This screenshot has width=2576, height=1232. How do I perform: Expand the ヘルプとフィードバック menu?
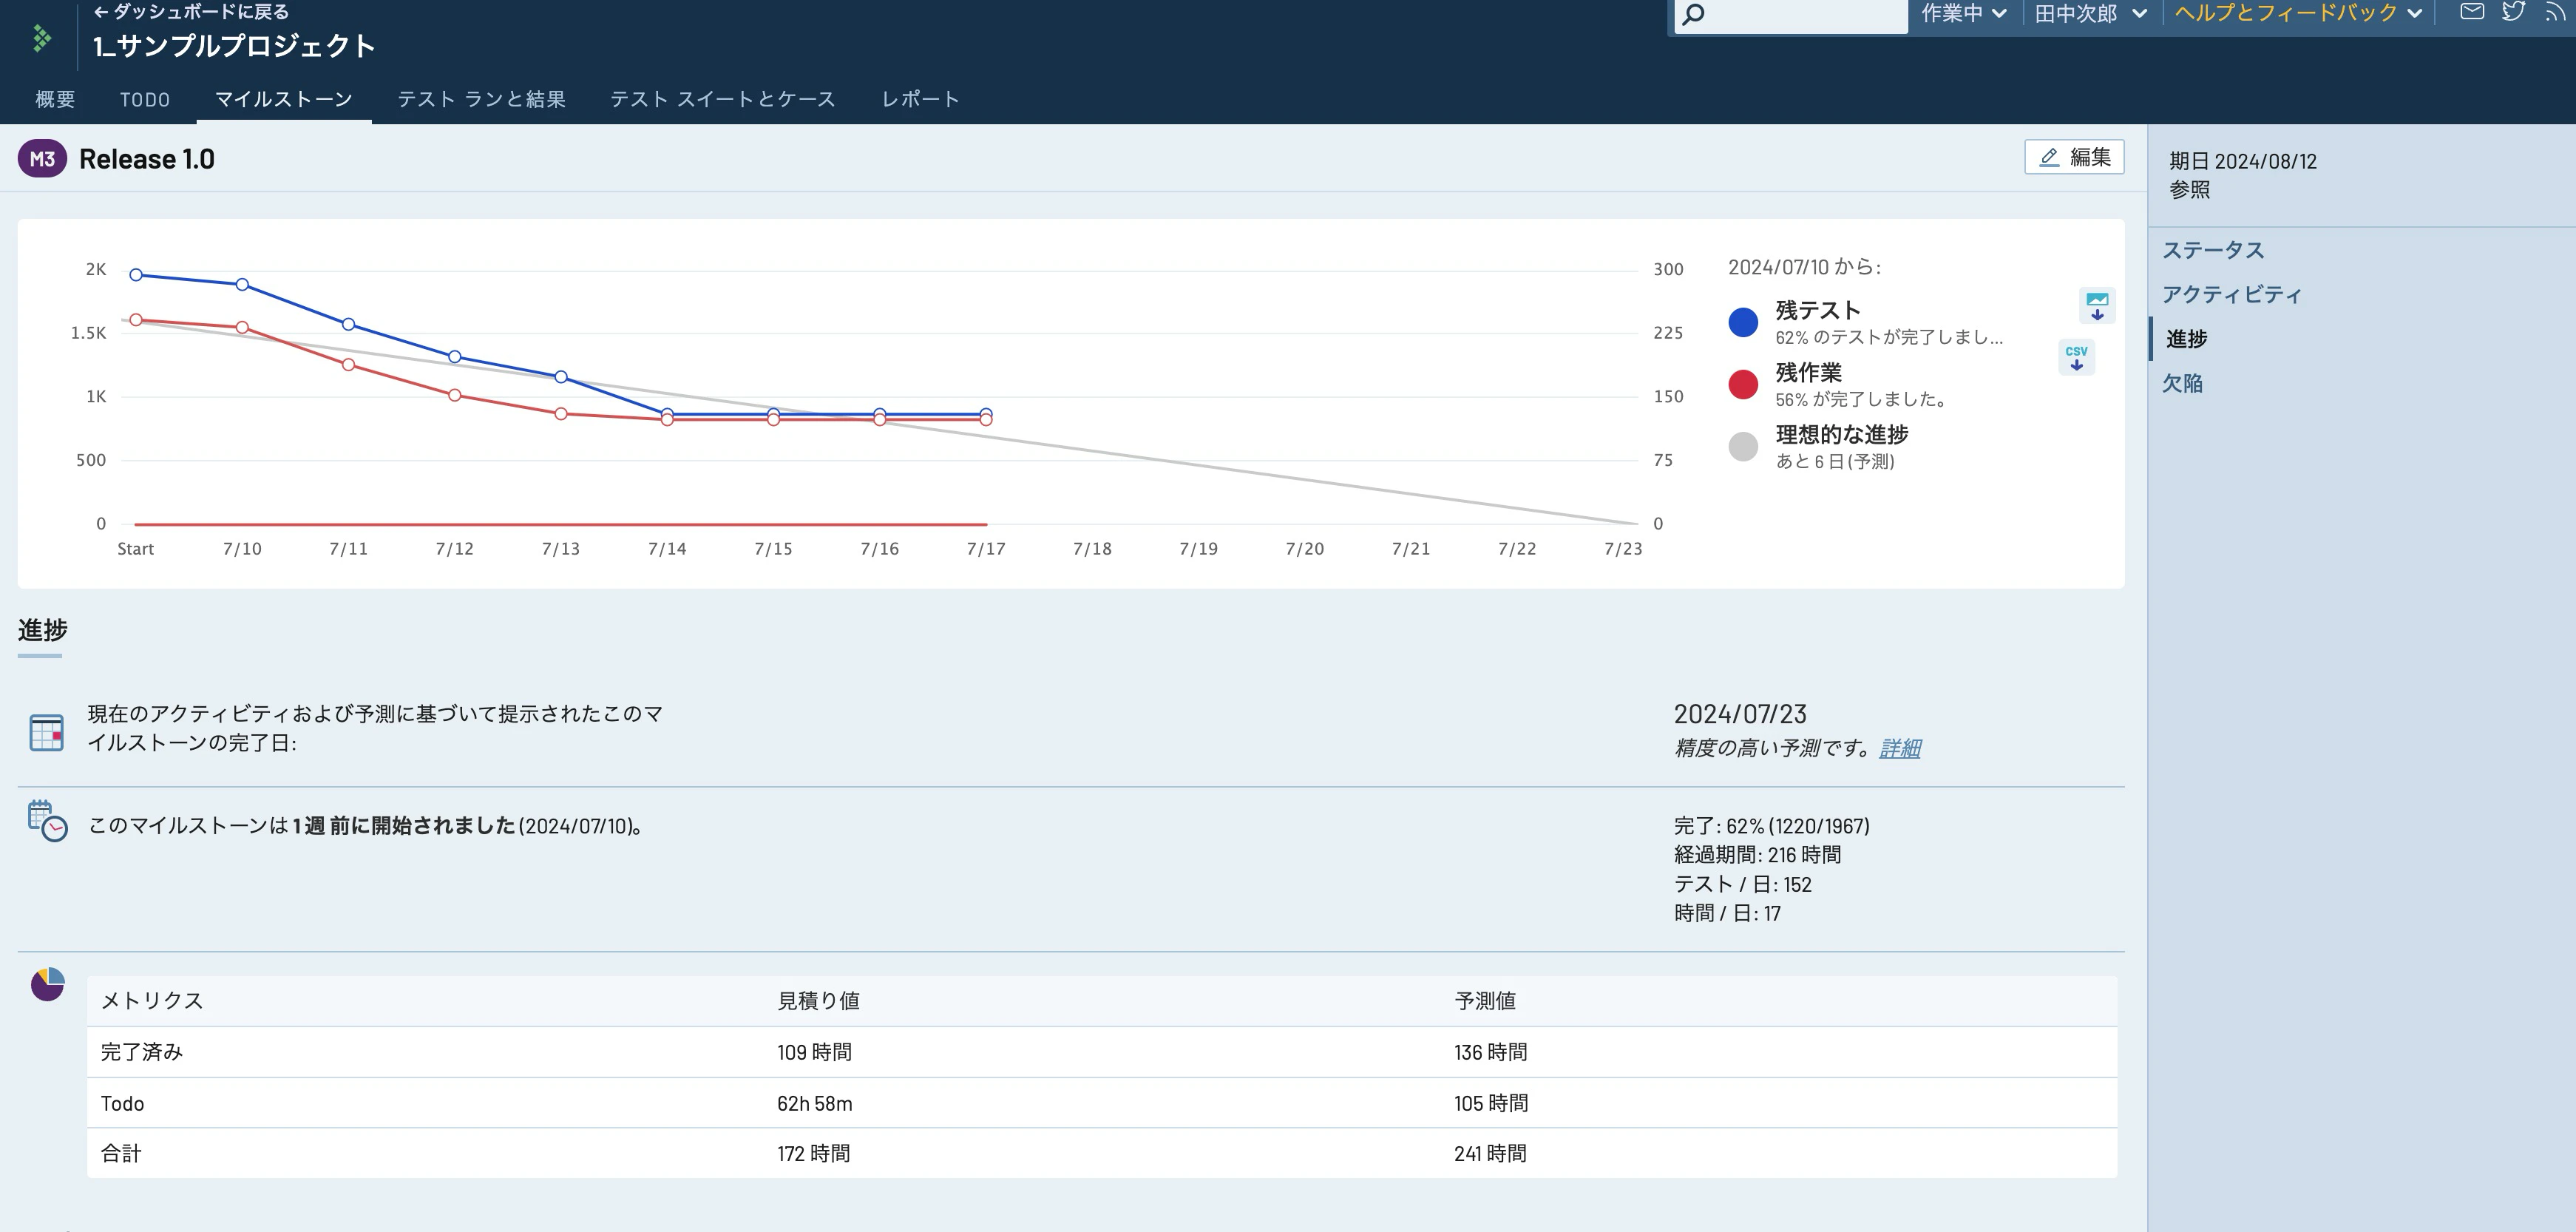(x=2298, y=13)
